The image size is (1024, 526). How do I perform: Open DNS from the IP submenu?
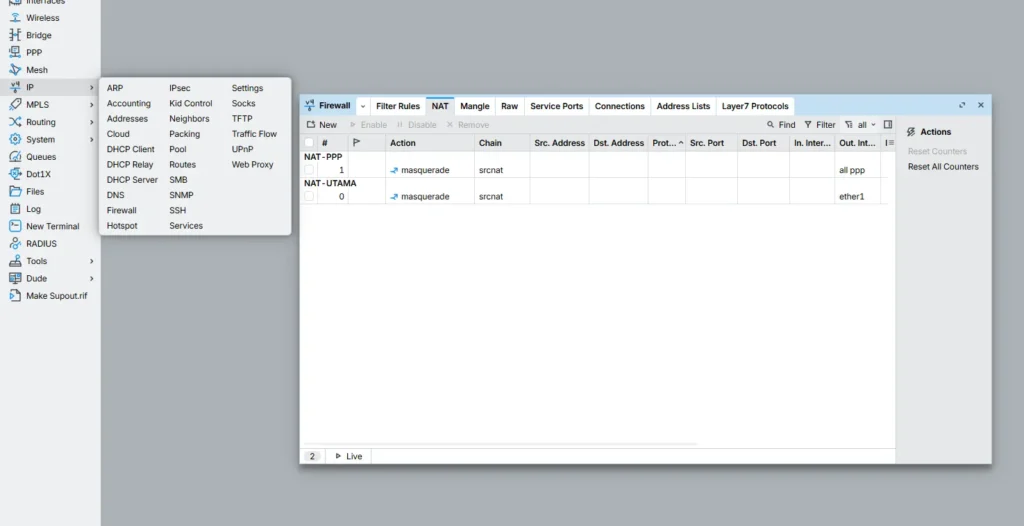[x=116, y=195]
